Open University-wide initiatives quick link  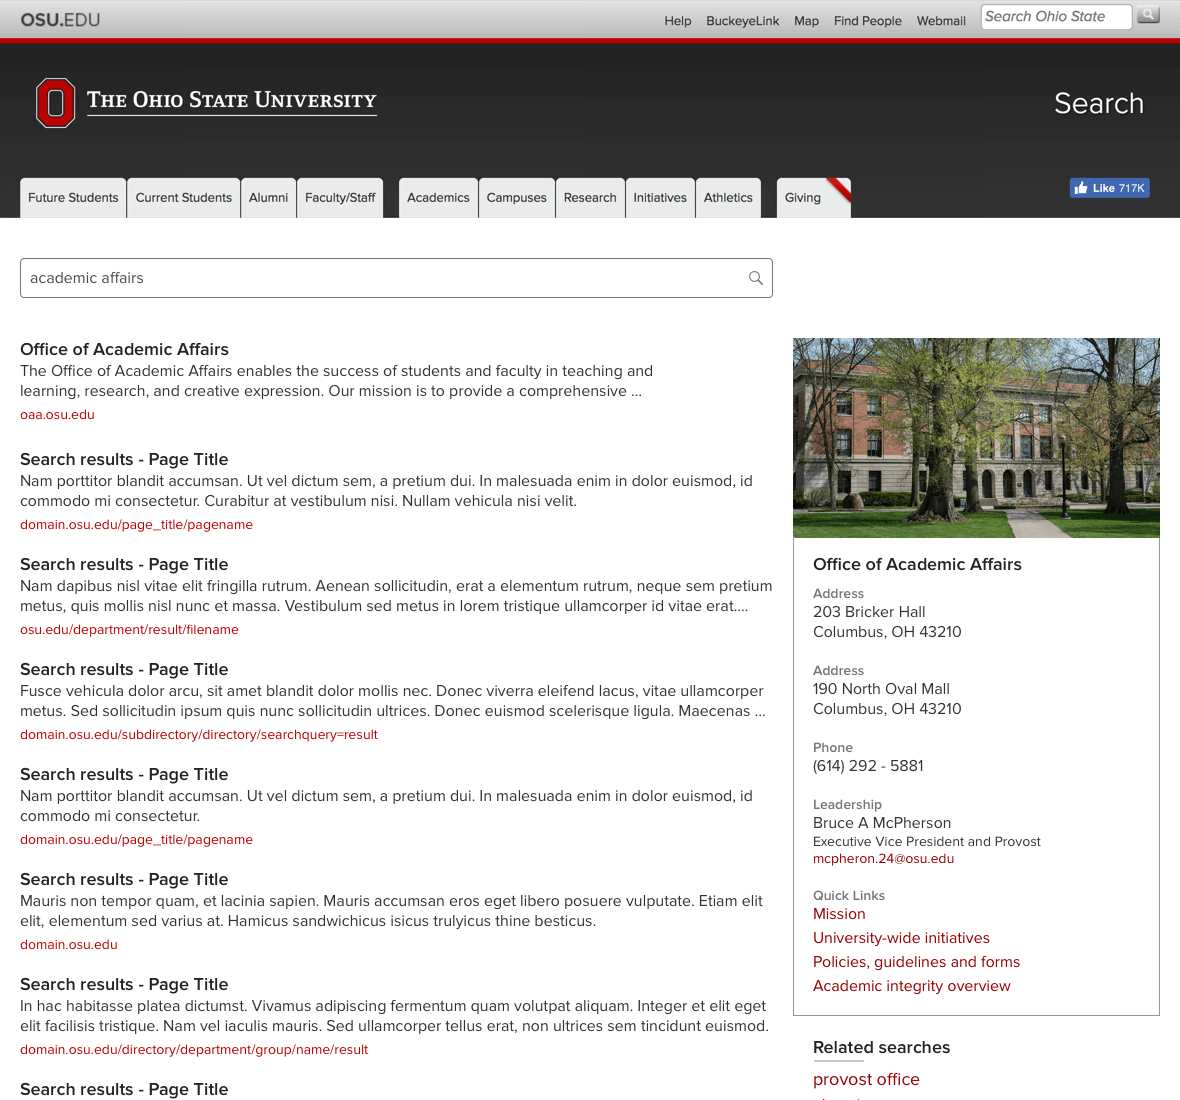(x=901, y=938)
